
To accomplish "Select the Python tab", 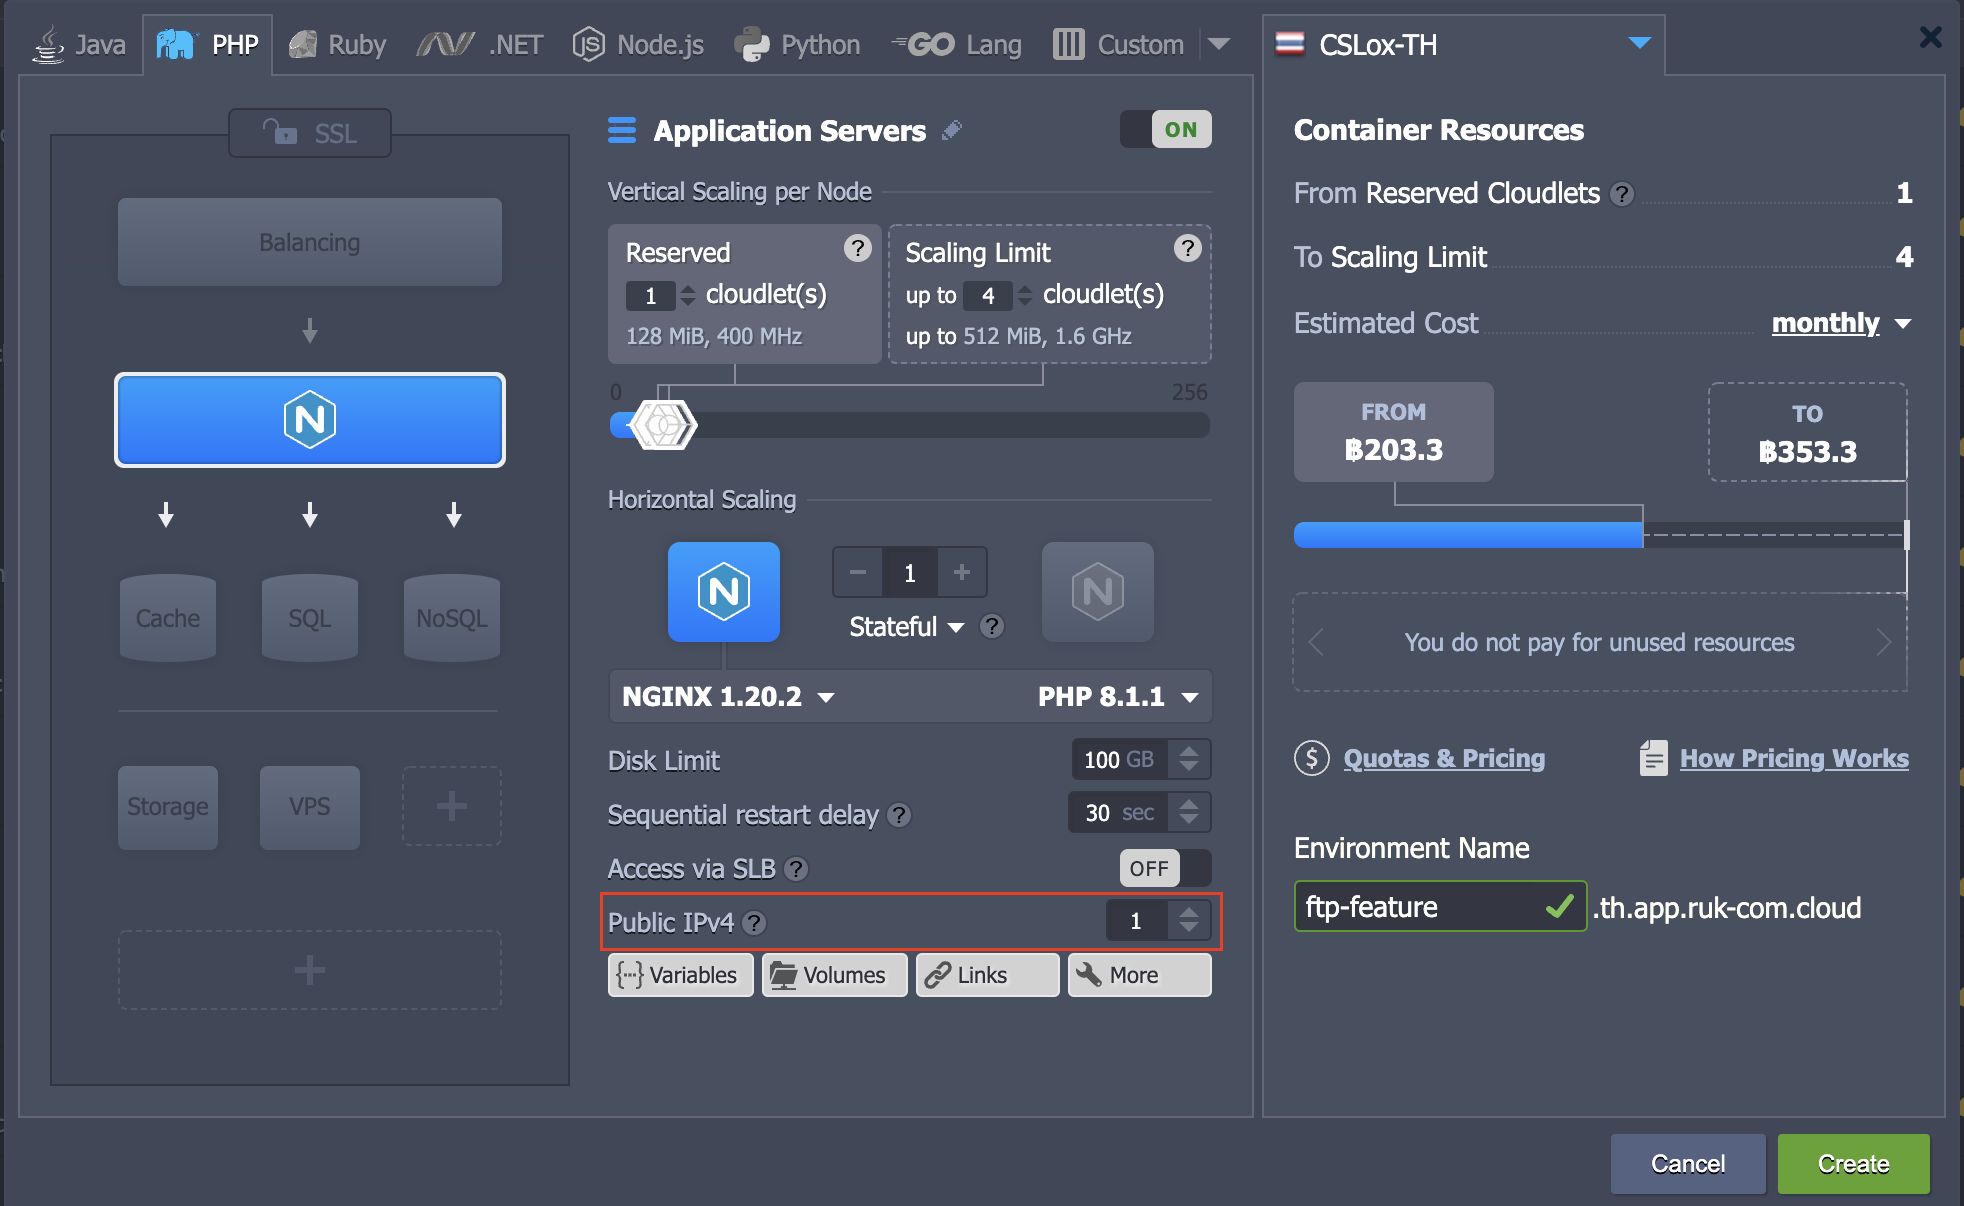I will click(797, 45).
